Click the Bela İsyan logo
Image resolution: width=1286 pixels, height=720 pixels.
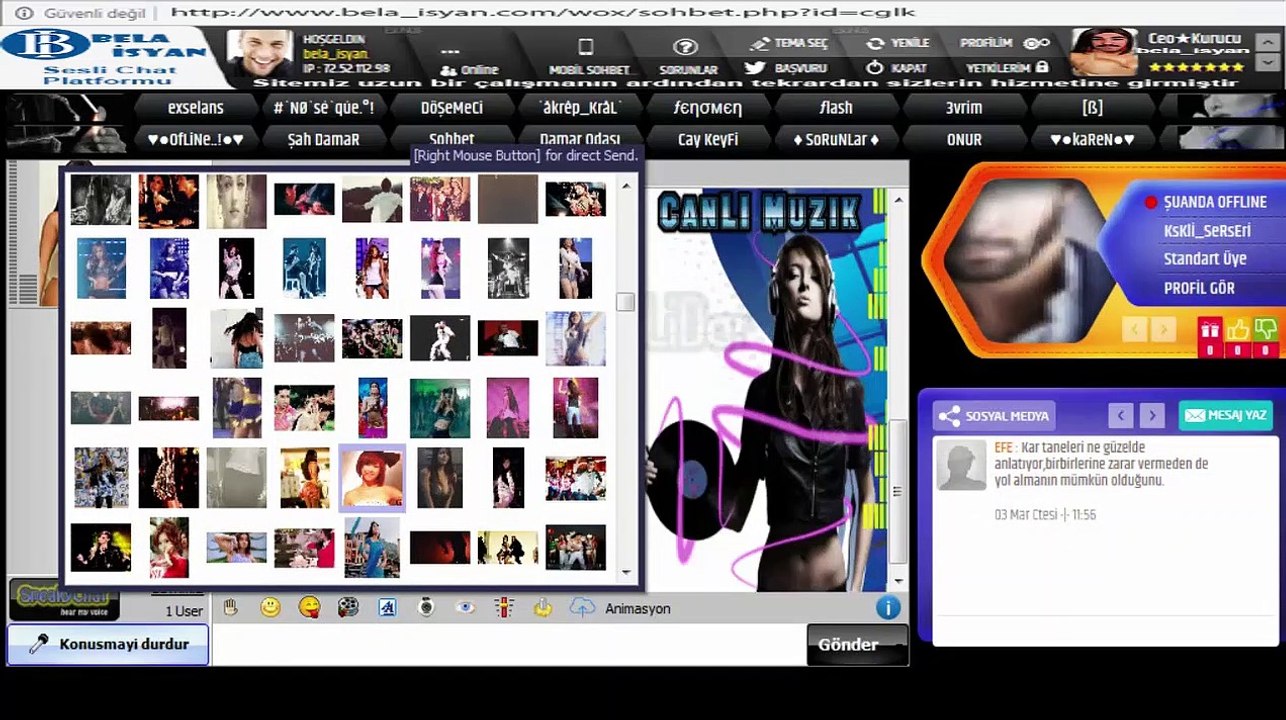click(x=103, y=57)
